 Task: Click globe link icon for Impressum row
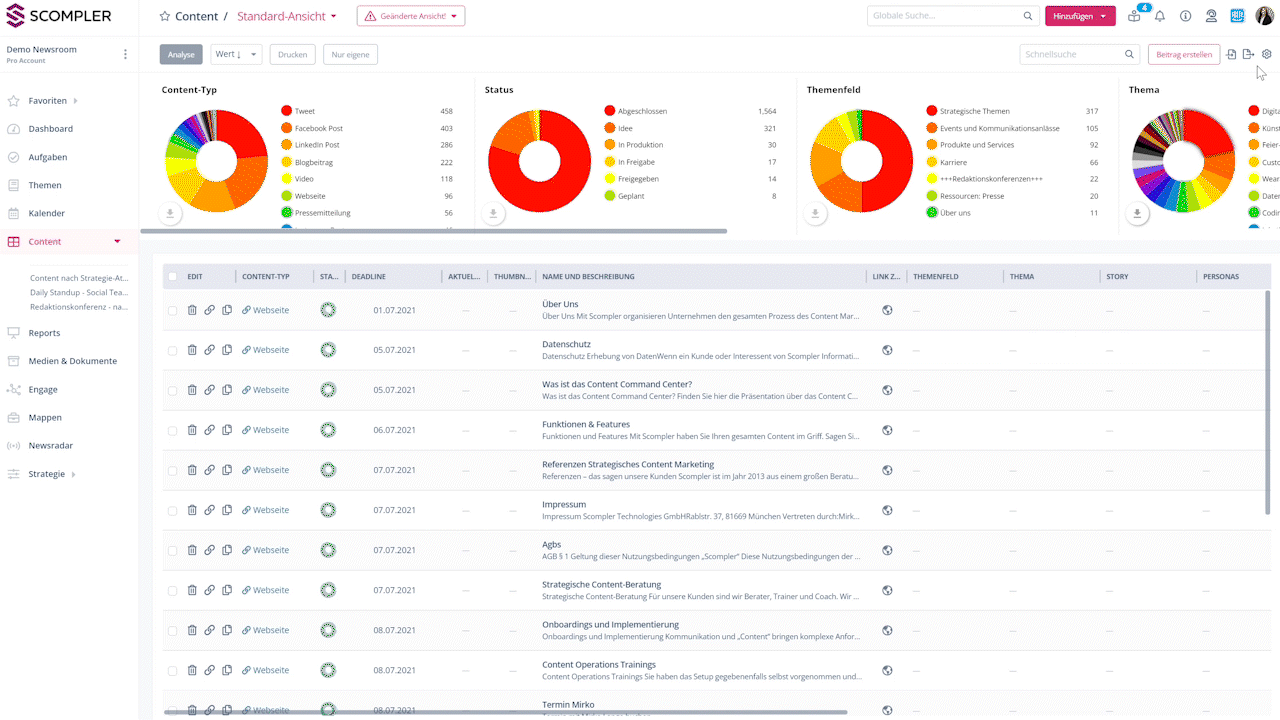point(887,510)
